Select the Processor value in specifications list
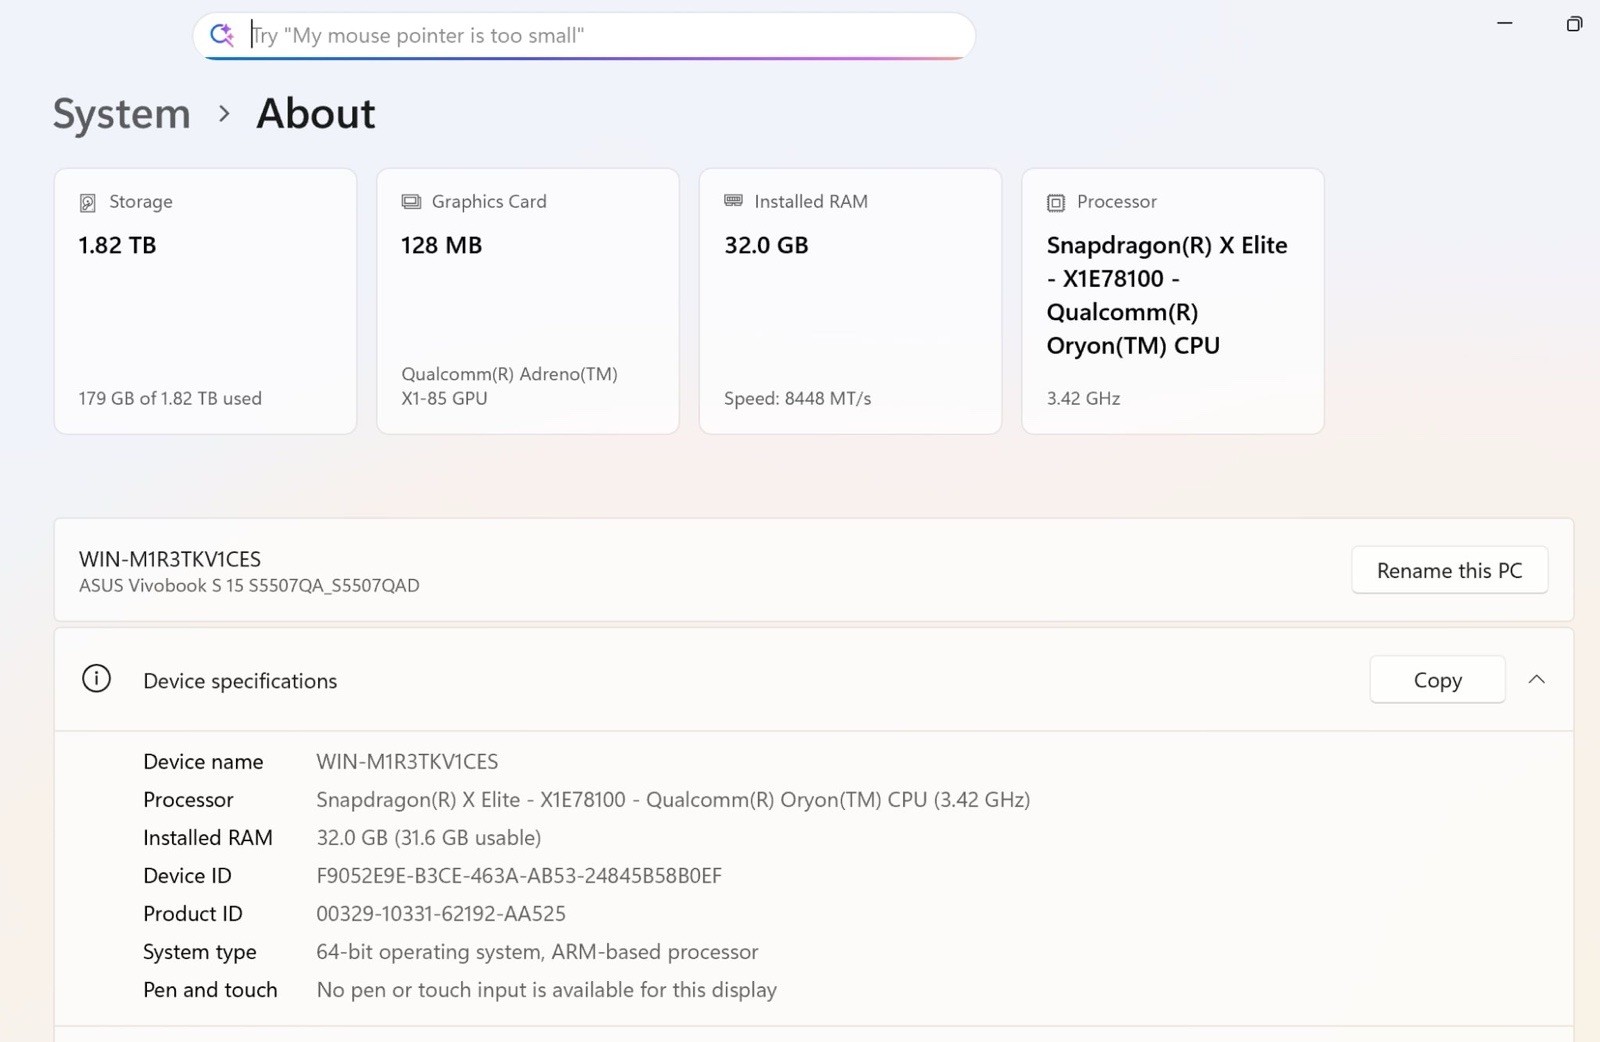This screenshot has width=1600, height=1042. (673, 799)
